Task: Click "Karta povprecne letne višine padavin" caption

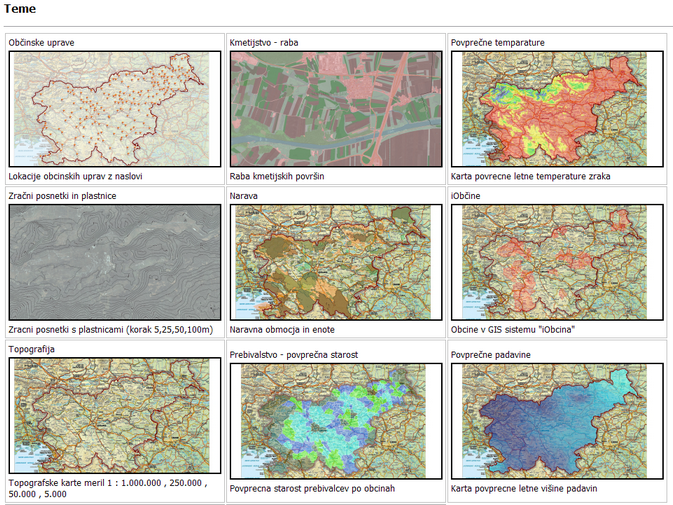Action: 524,488
